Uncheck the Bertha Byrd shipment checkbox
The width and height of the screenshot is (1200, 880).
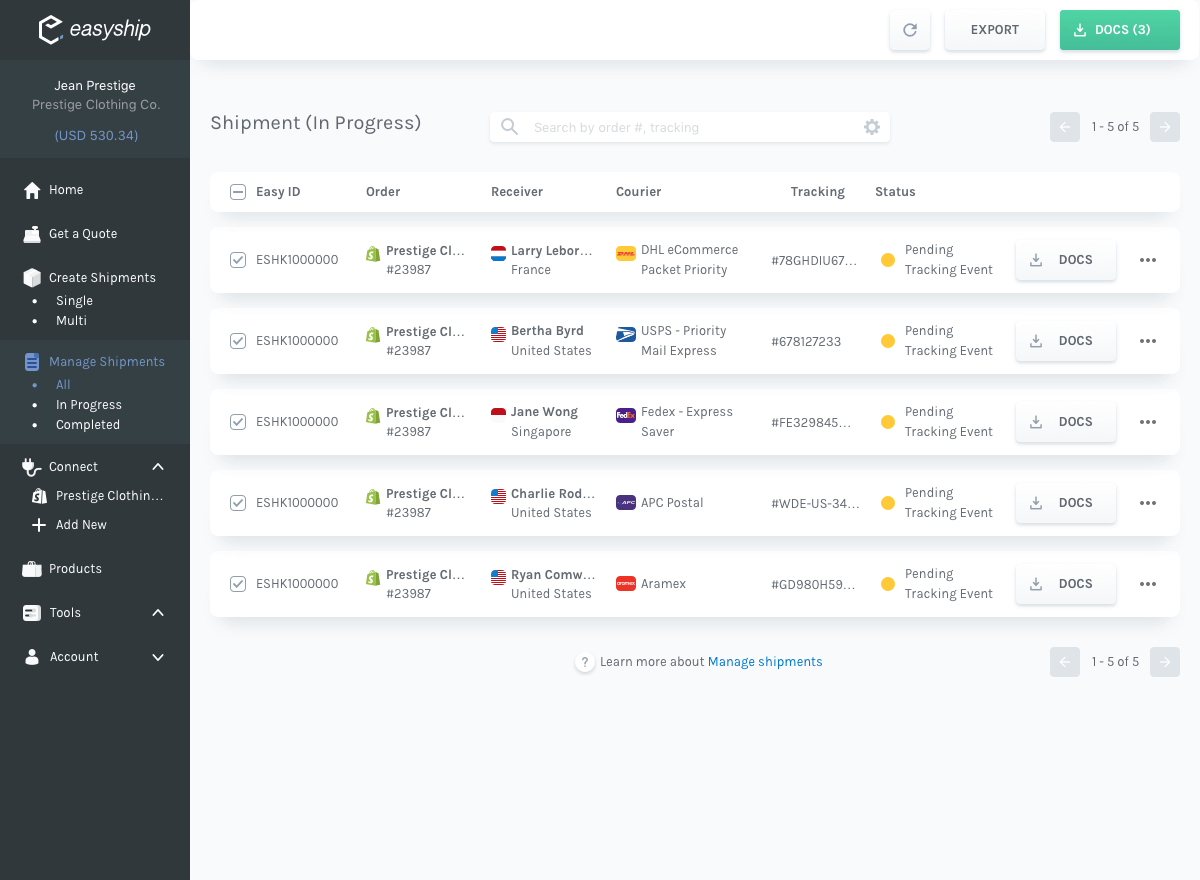point(238,341)
